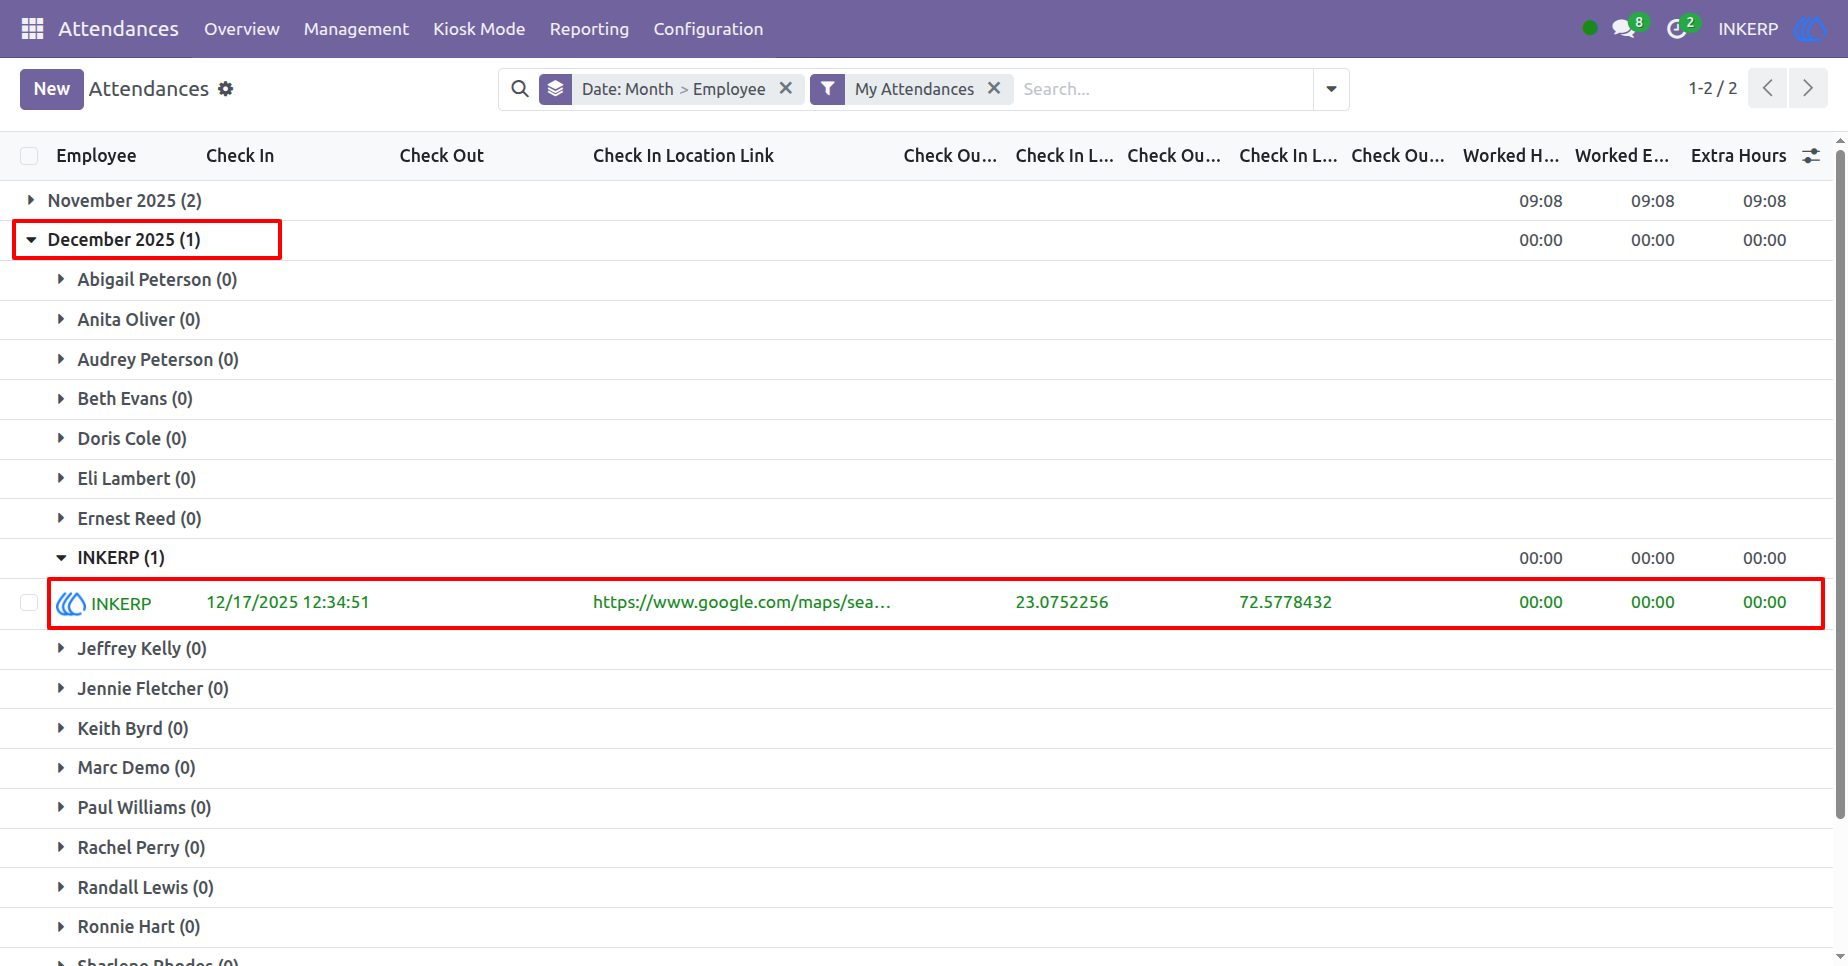The height and width of the screenshot is (966, 1848).
Task: Open the apps grid menu icon
Action: (x=32, y=29)
